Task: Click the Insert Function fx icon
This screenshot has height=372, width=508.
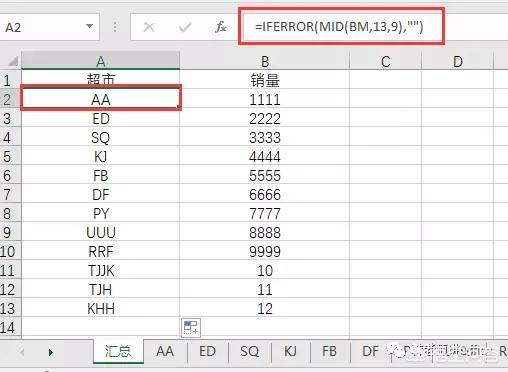Action: coord(221,27)
